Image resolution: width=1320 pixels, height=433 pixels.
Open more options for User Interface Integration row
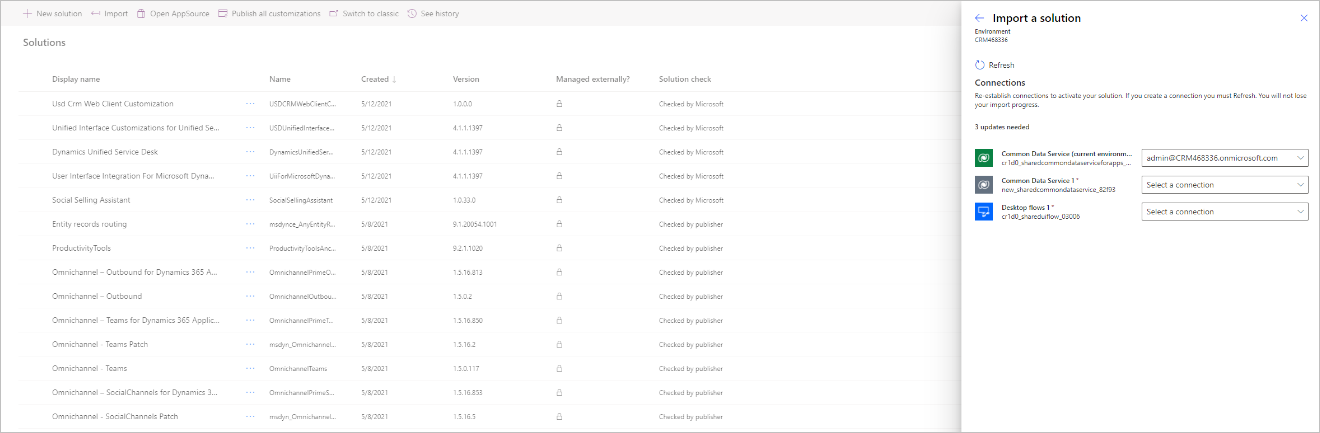(x=250, y=176)
